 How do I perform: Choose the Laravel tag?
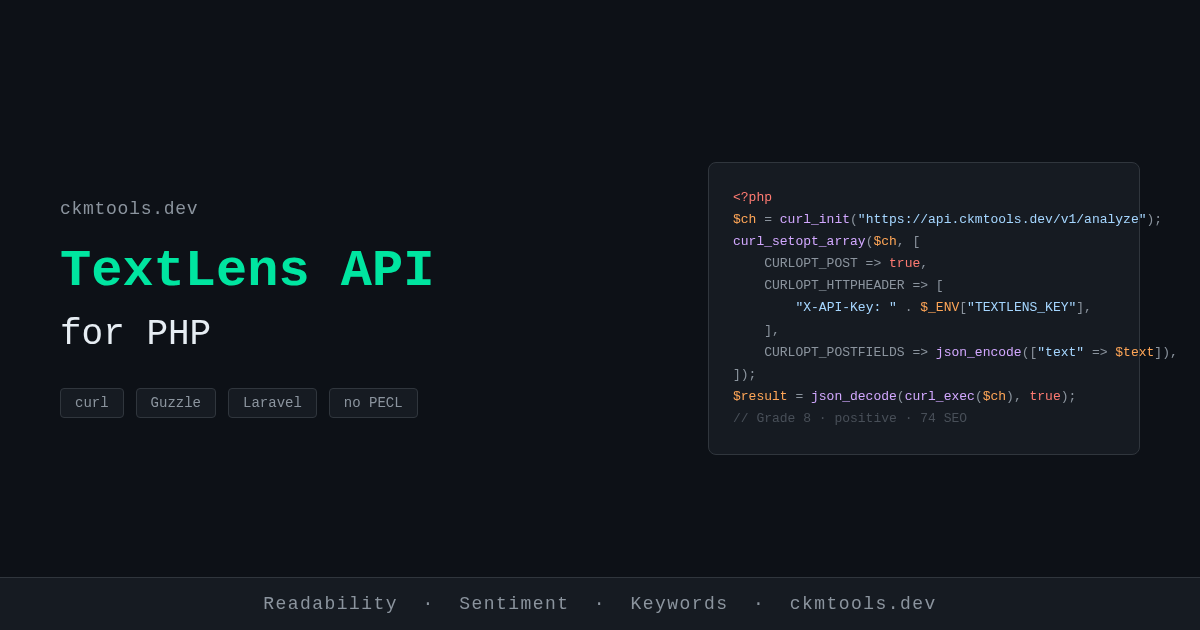pos(272,403)
